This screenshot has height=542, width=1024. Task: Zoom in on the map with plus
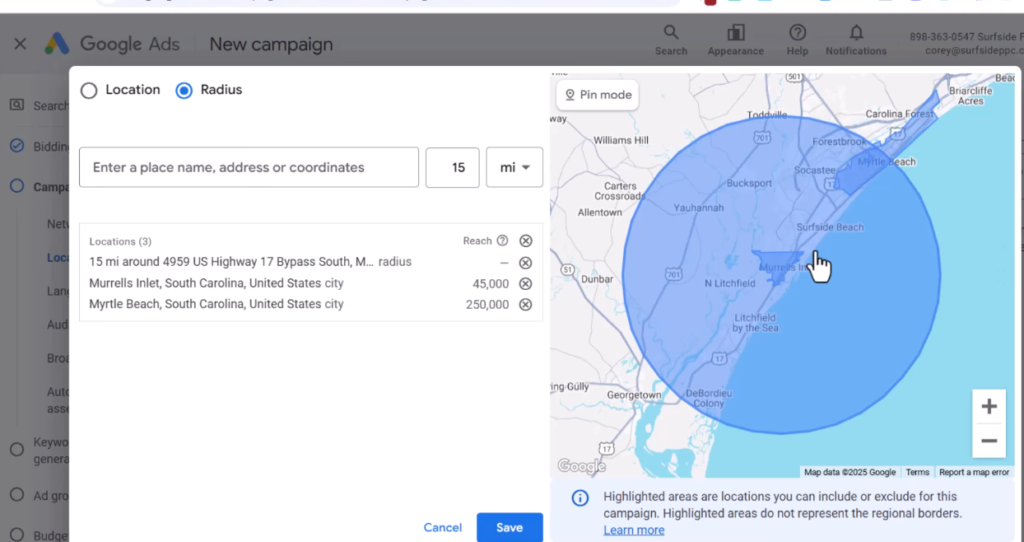click(989, 406)
